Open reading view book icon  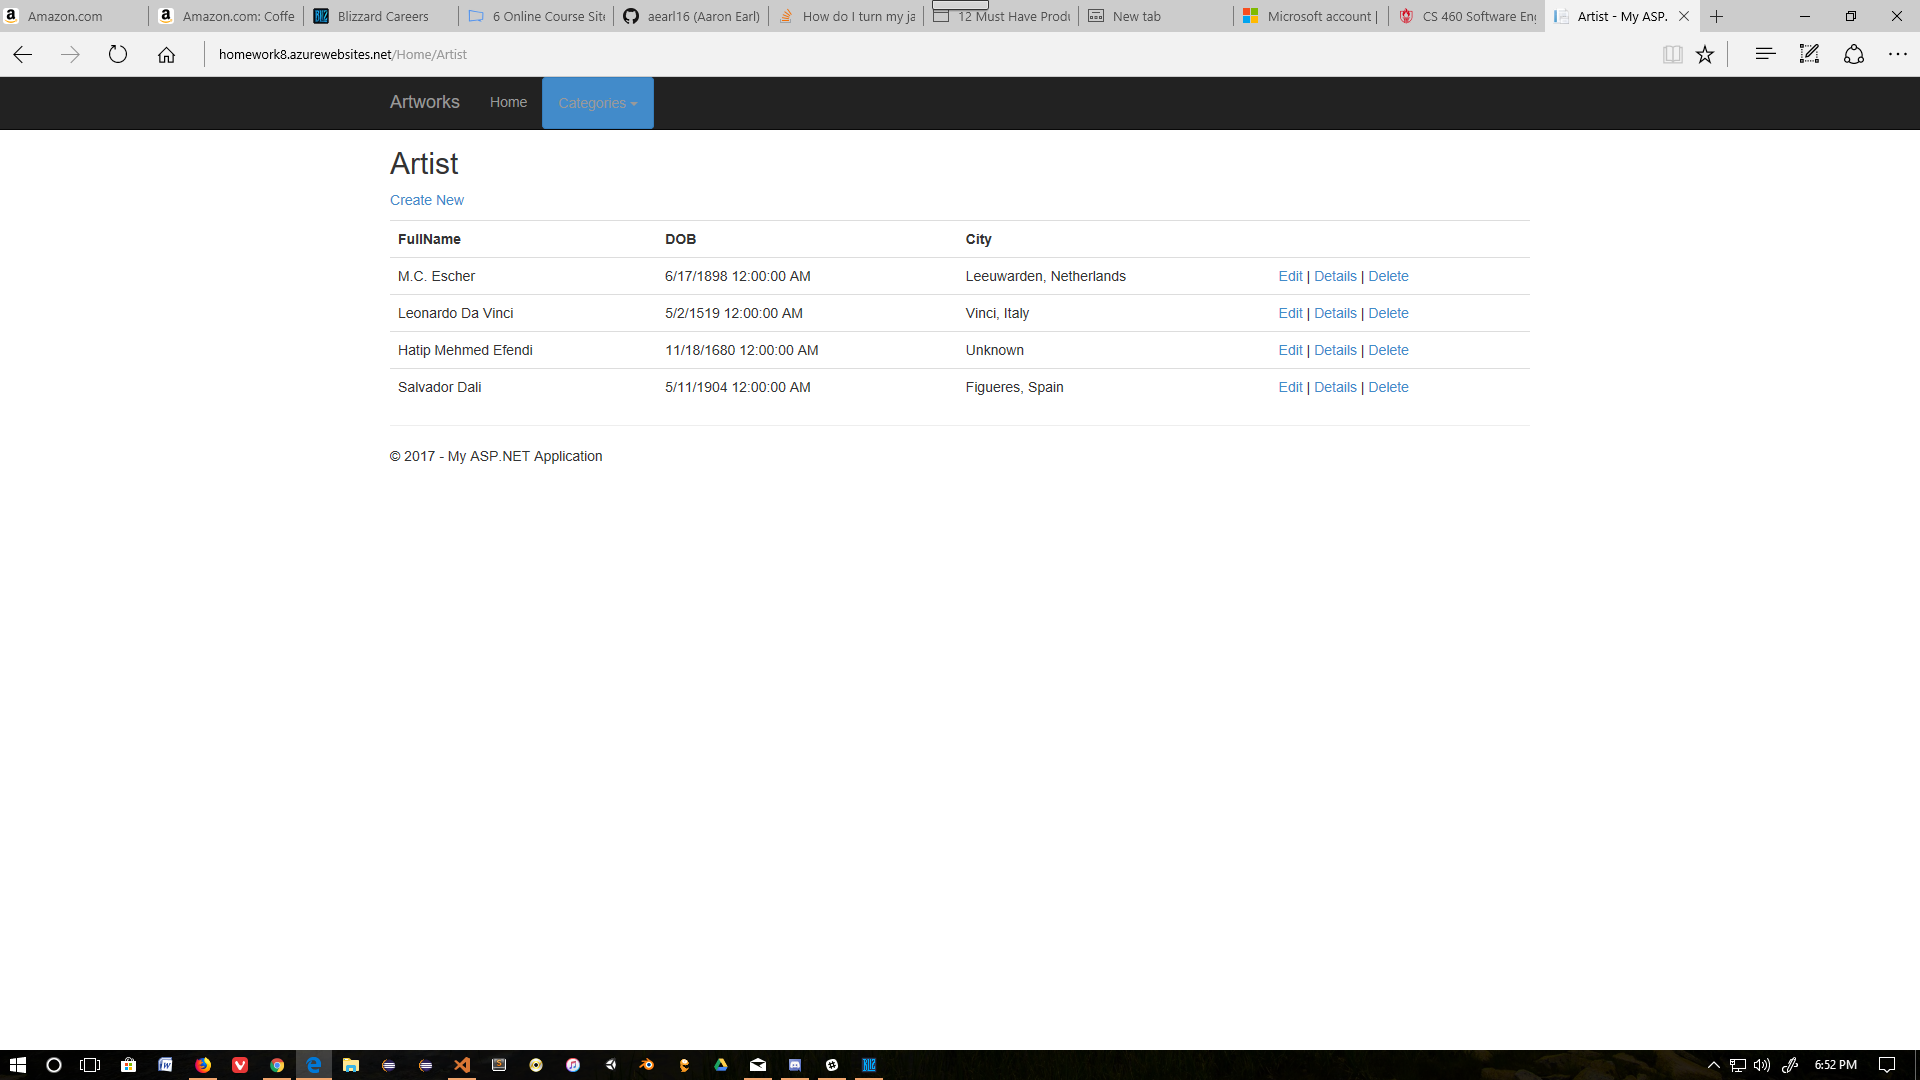(x=1672, y=55)
